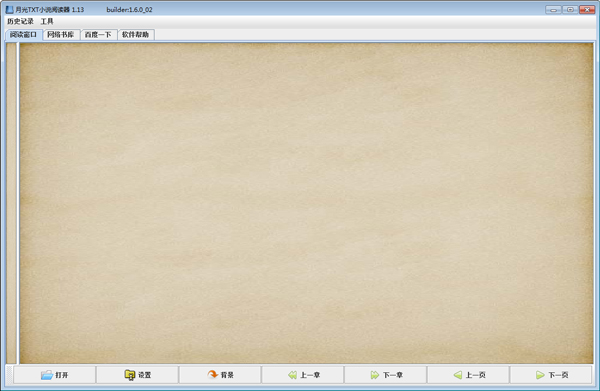Advance to the next page with 下一页
This screenshot has width=600, height=391.
(551, 375)
